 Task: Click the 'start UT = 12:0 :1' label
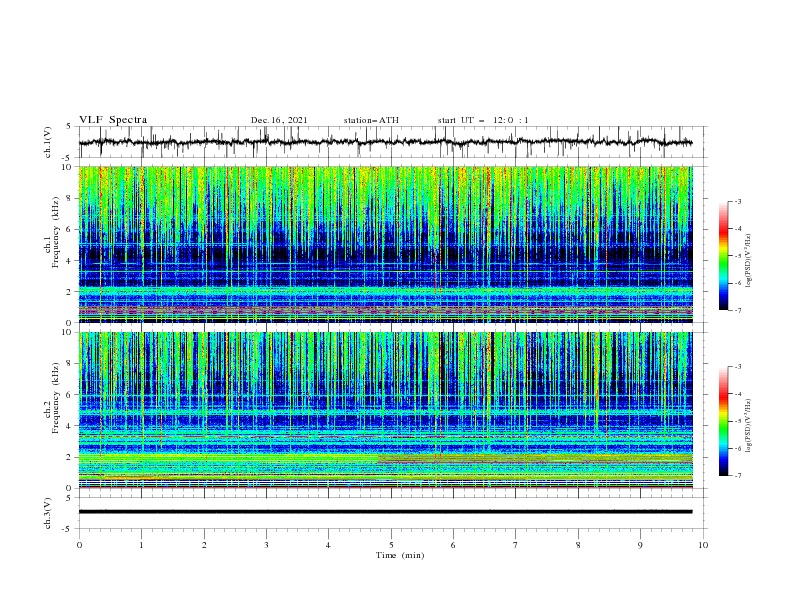click(x=483, y=120)
